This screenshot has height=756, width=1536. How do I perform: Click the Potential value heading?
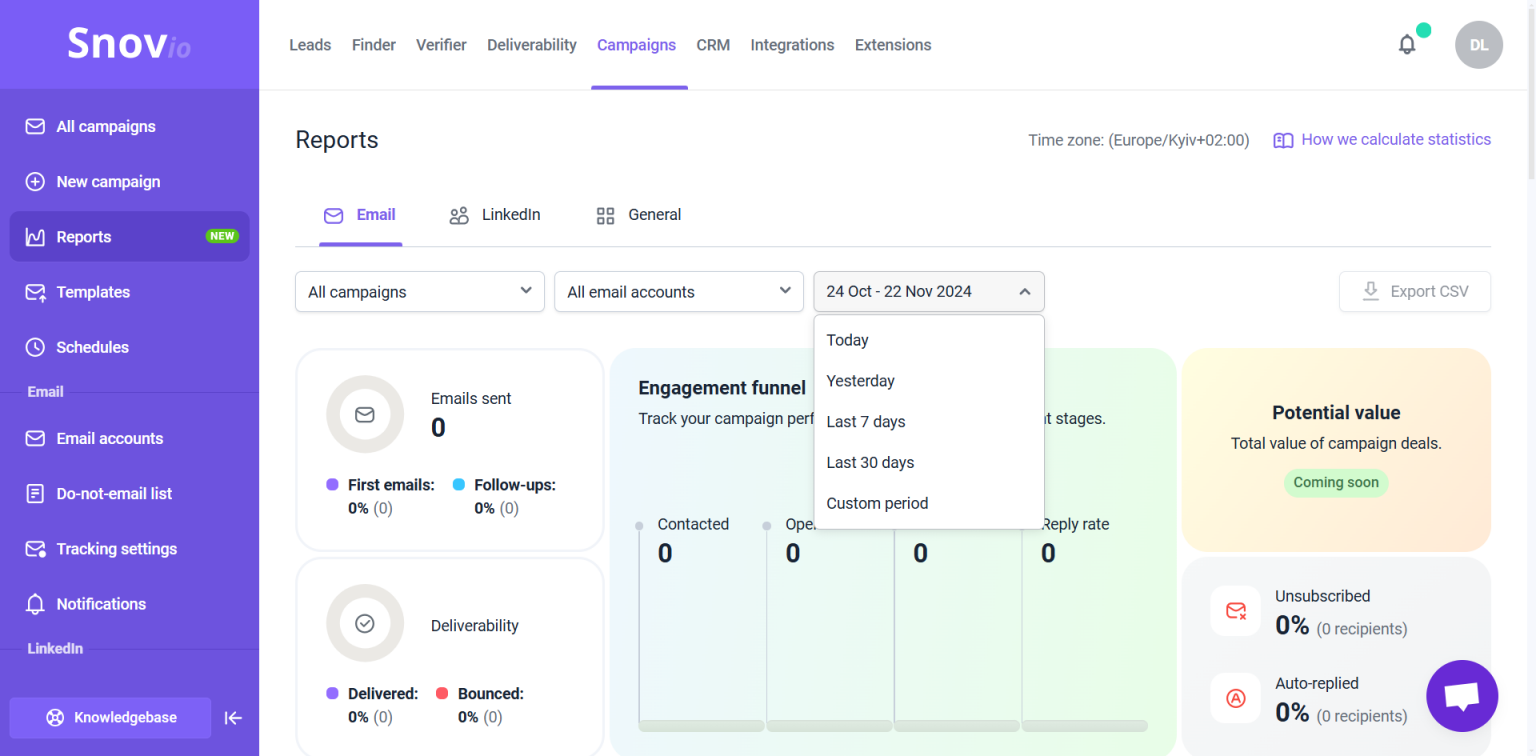tap(1336, 412)
